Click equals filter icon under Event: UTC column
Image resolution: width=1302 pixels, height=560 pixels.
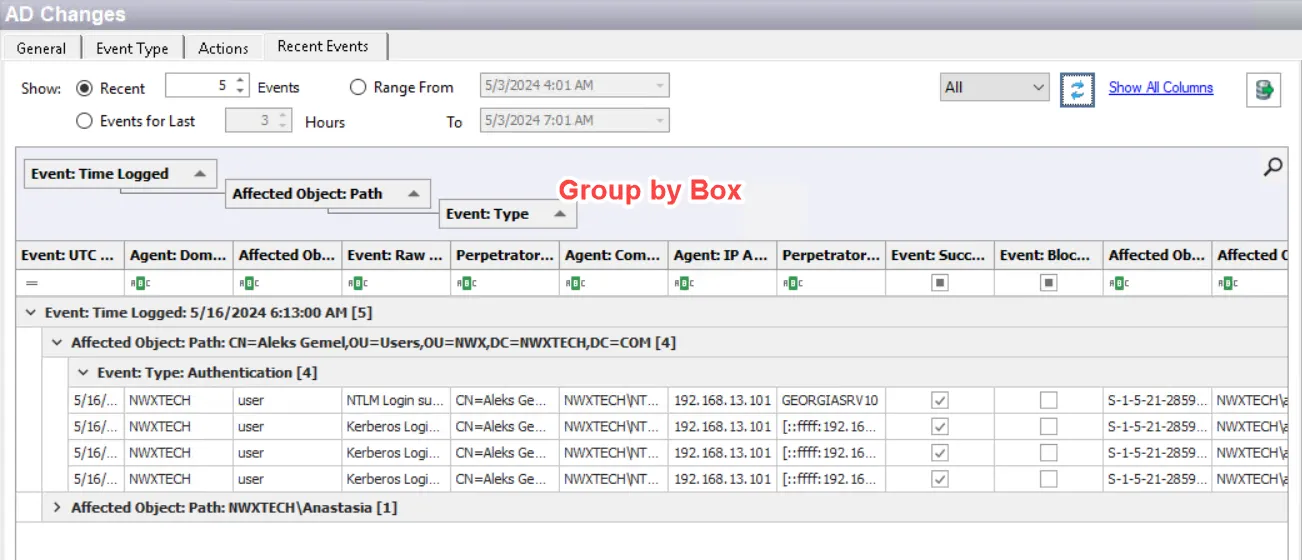coord(32,283)
